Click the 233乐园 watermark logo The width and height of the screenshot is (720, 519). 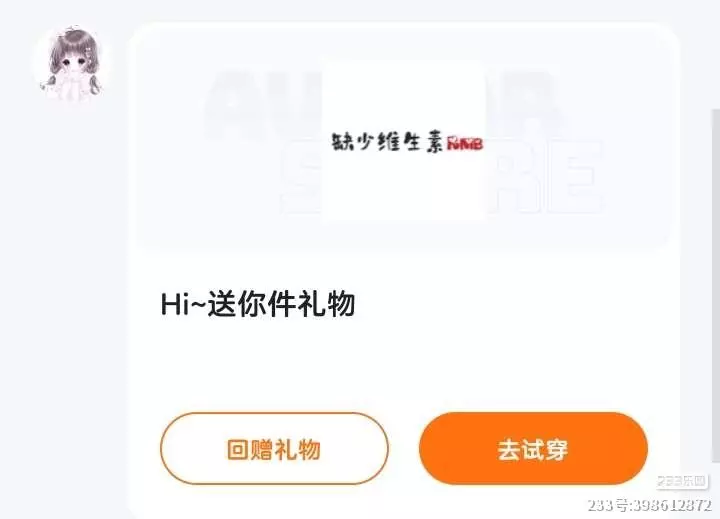pos(681,481)
